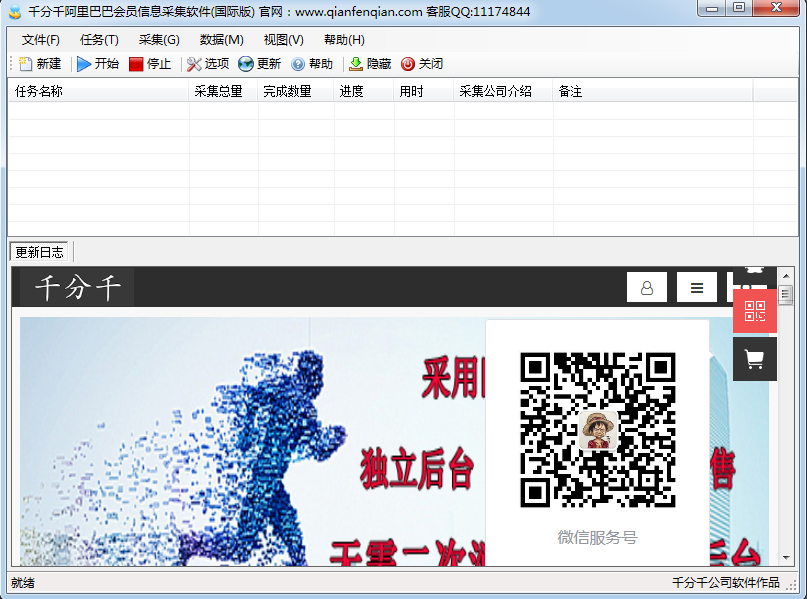Screen dimensions: 807x599
Task: Sort by 任务名称 column header
Action: [98, 92]
